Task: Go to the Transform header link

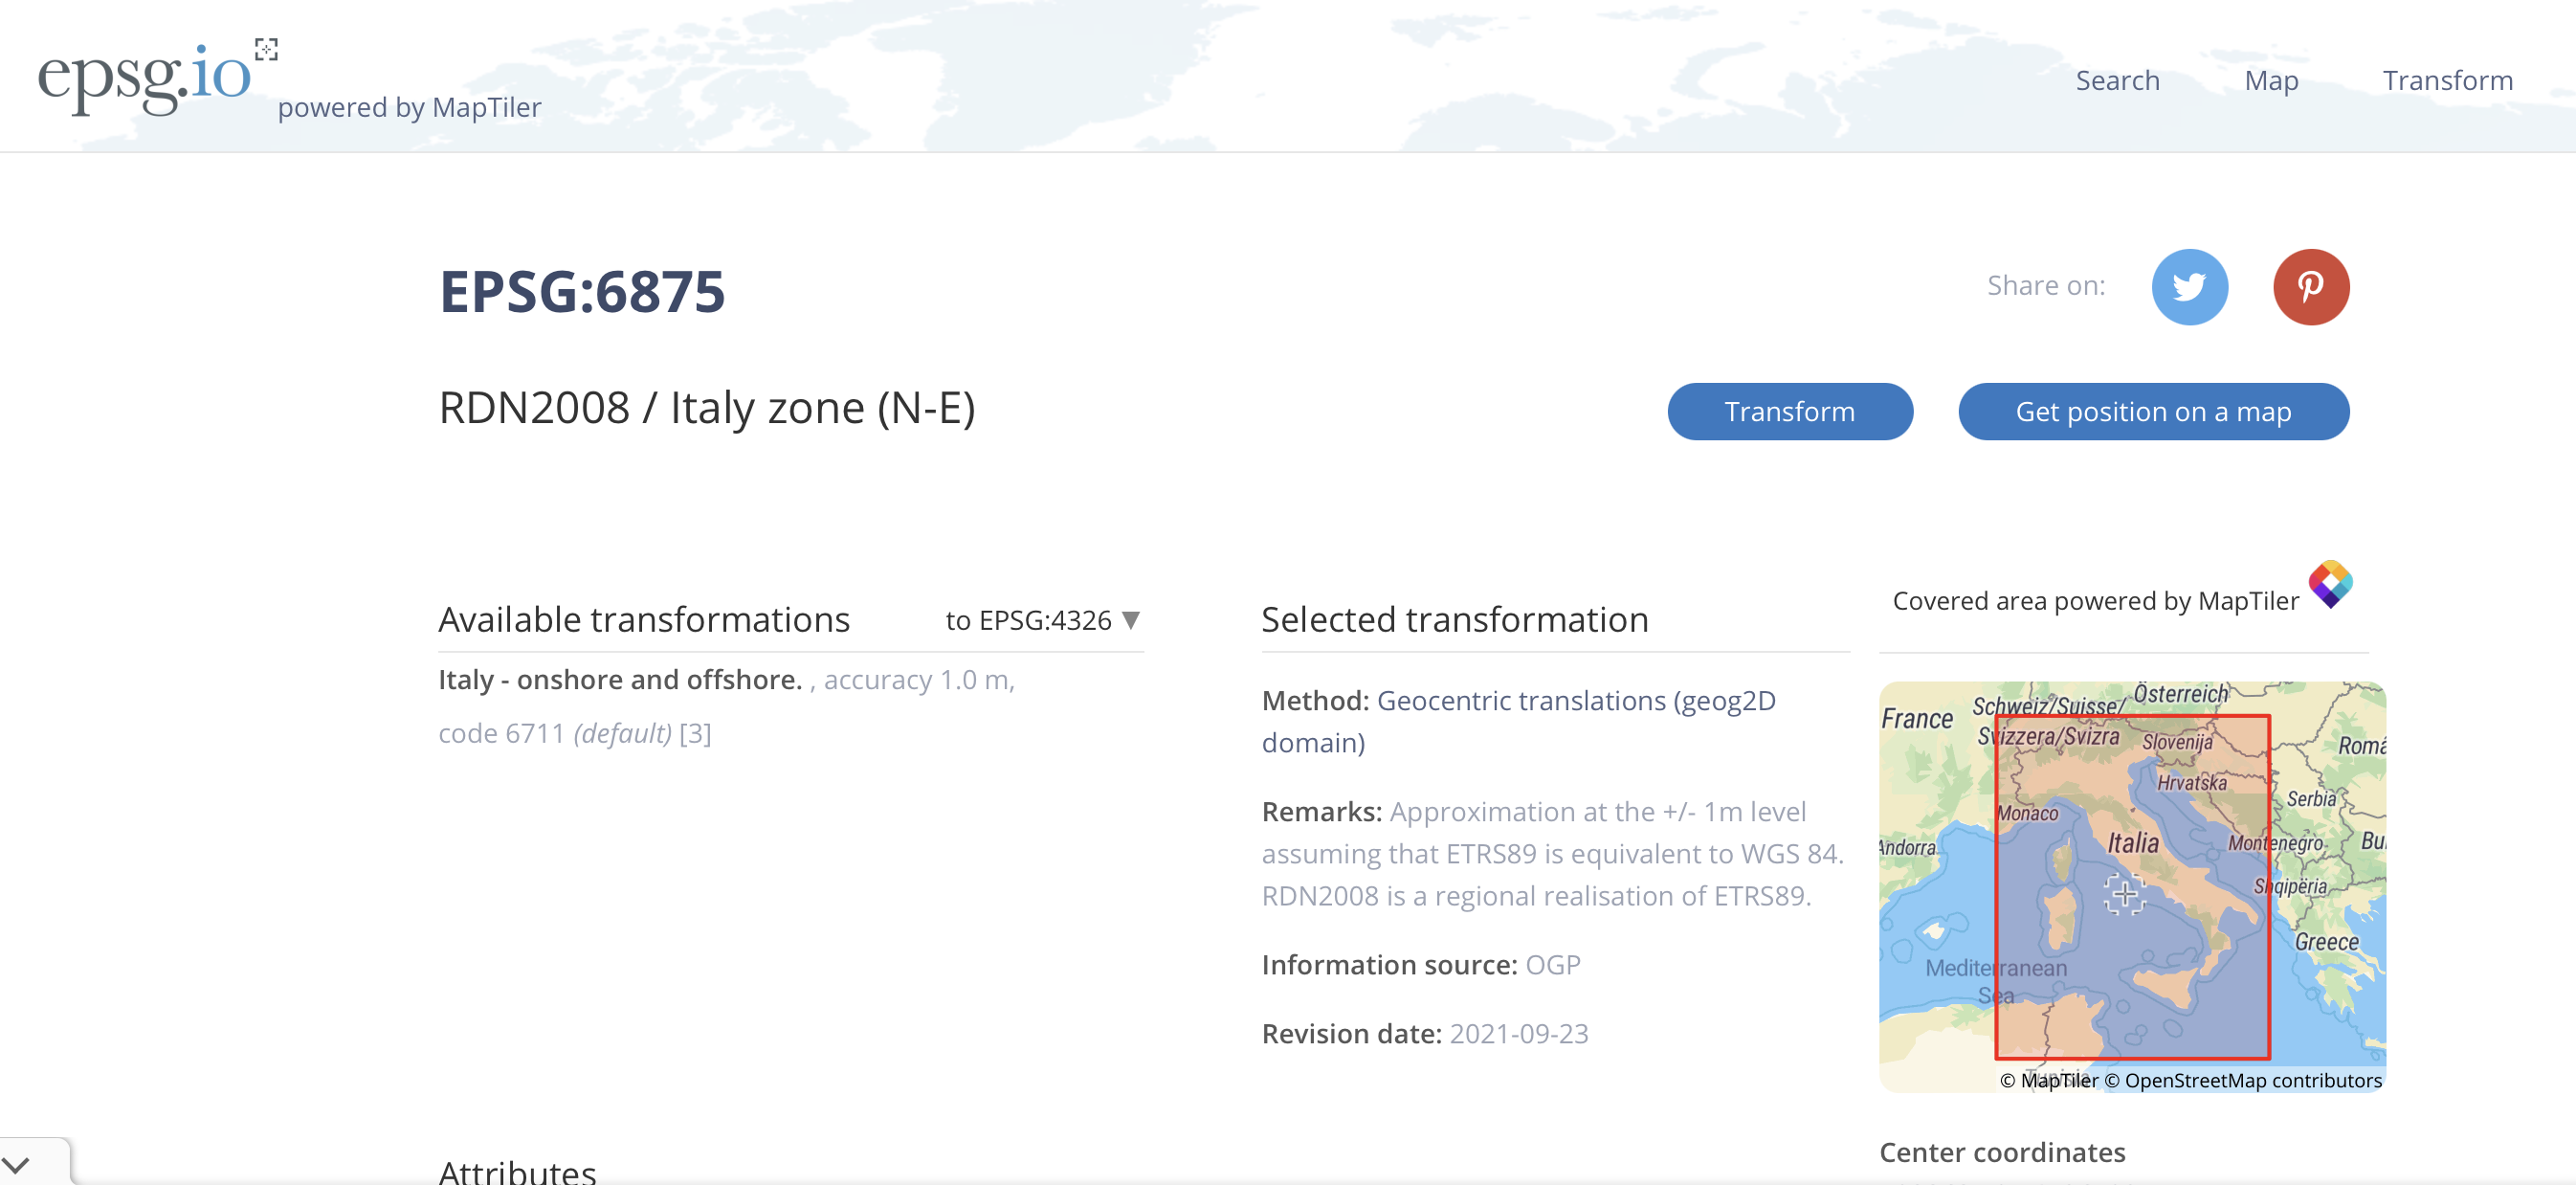Action: (x=2447, y=80)
